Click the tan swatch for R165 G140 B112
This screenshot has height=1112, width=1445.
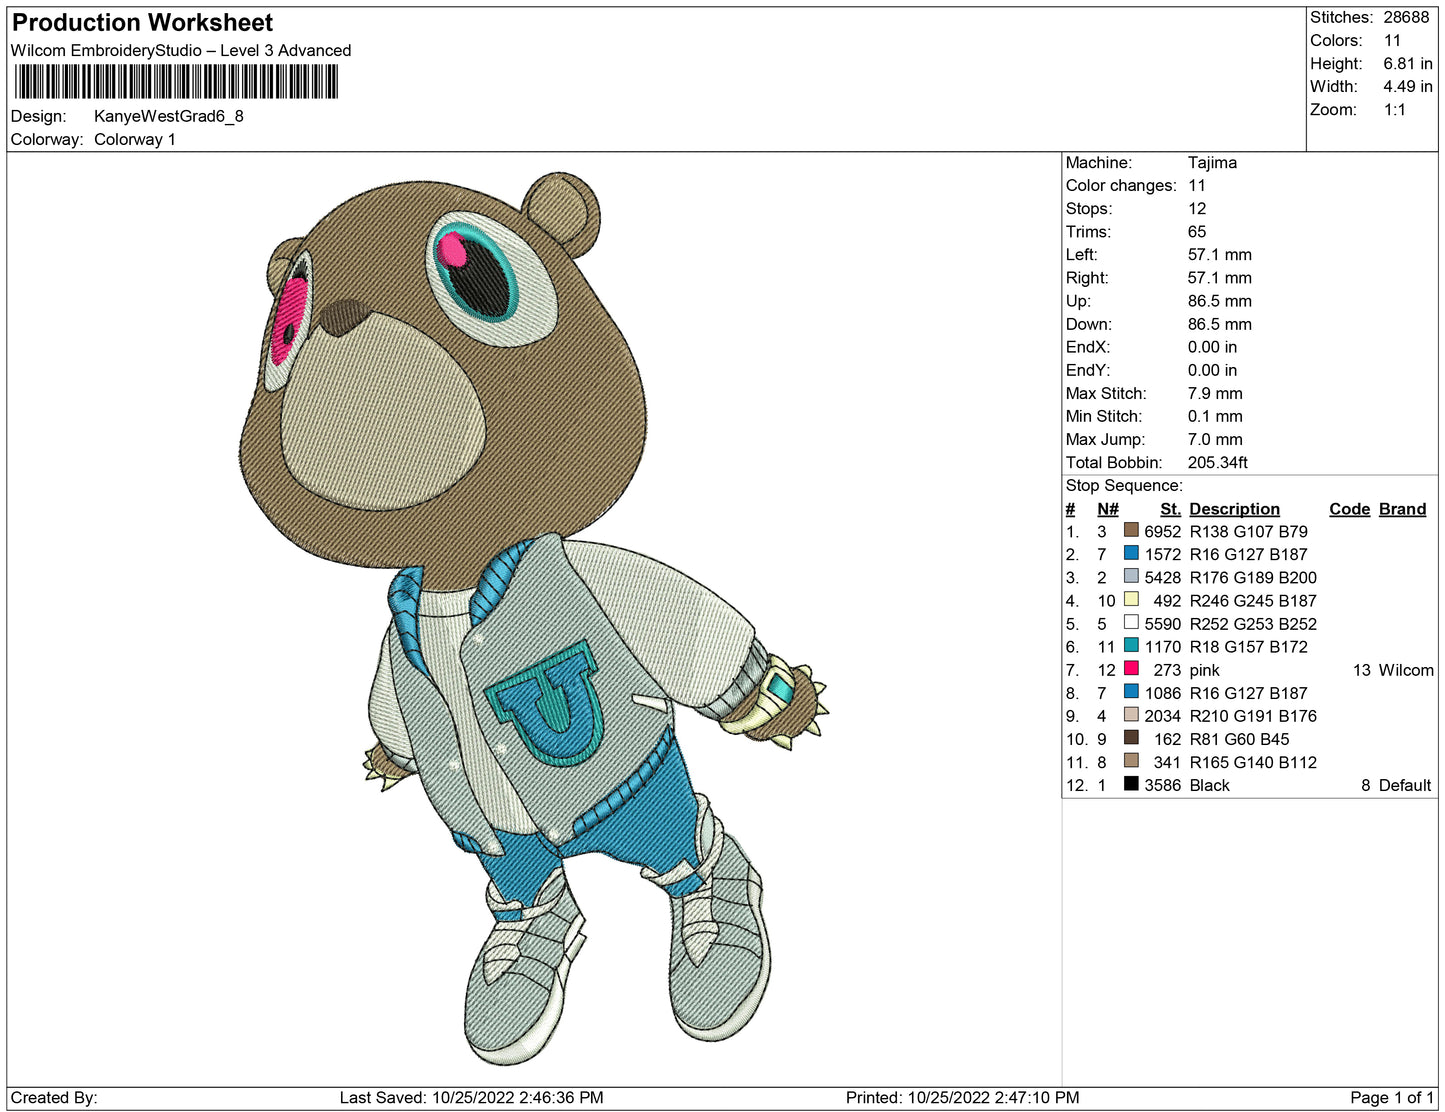click(x=1131, y=760)
